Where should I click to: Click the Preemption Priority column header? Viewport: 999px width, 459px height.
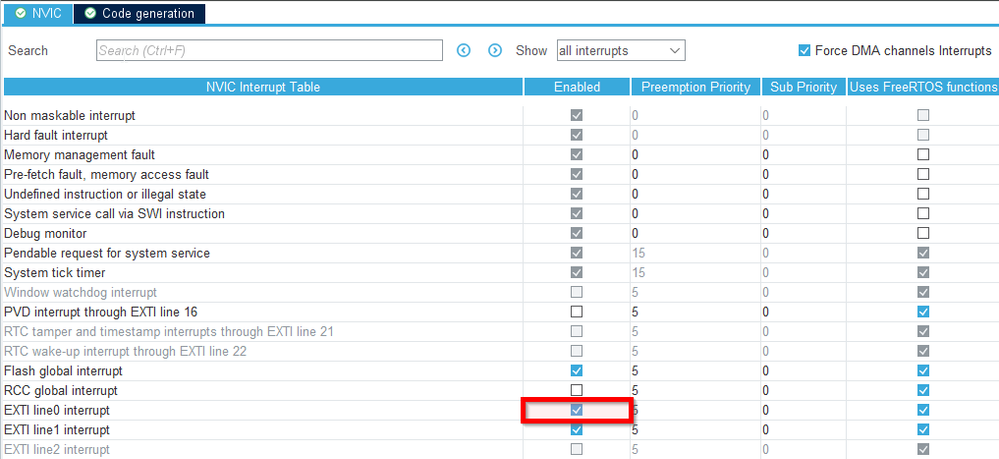pos(696,87)
